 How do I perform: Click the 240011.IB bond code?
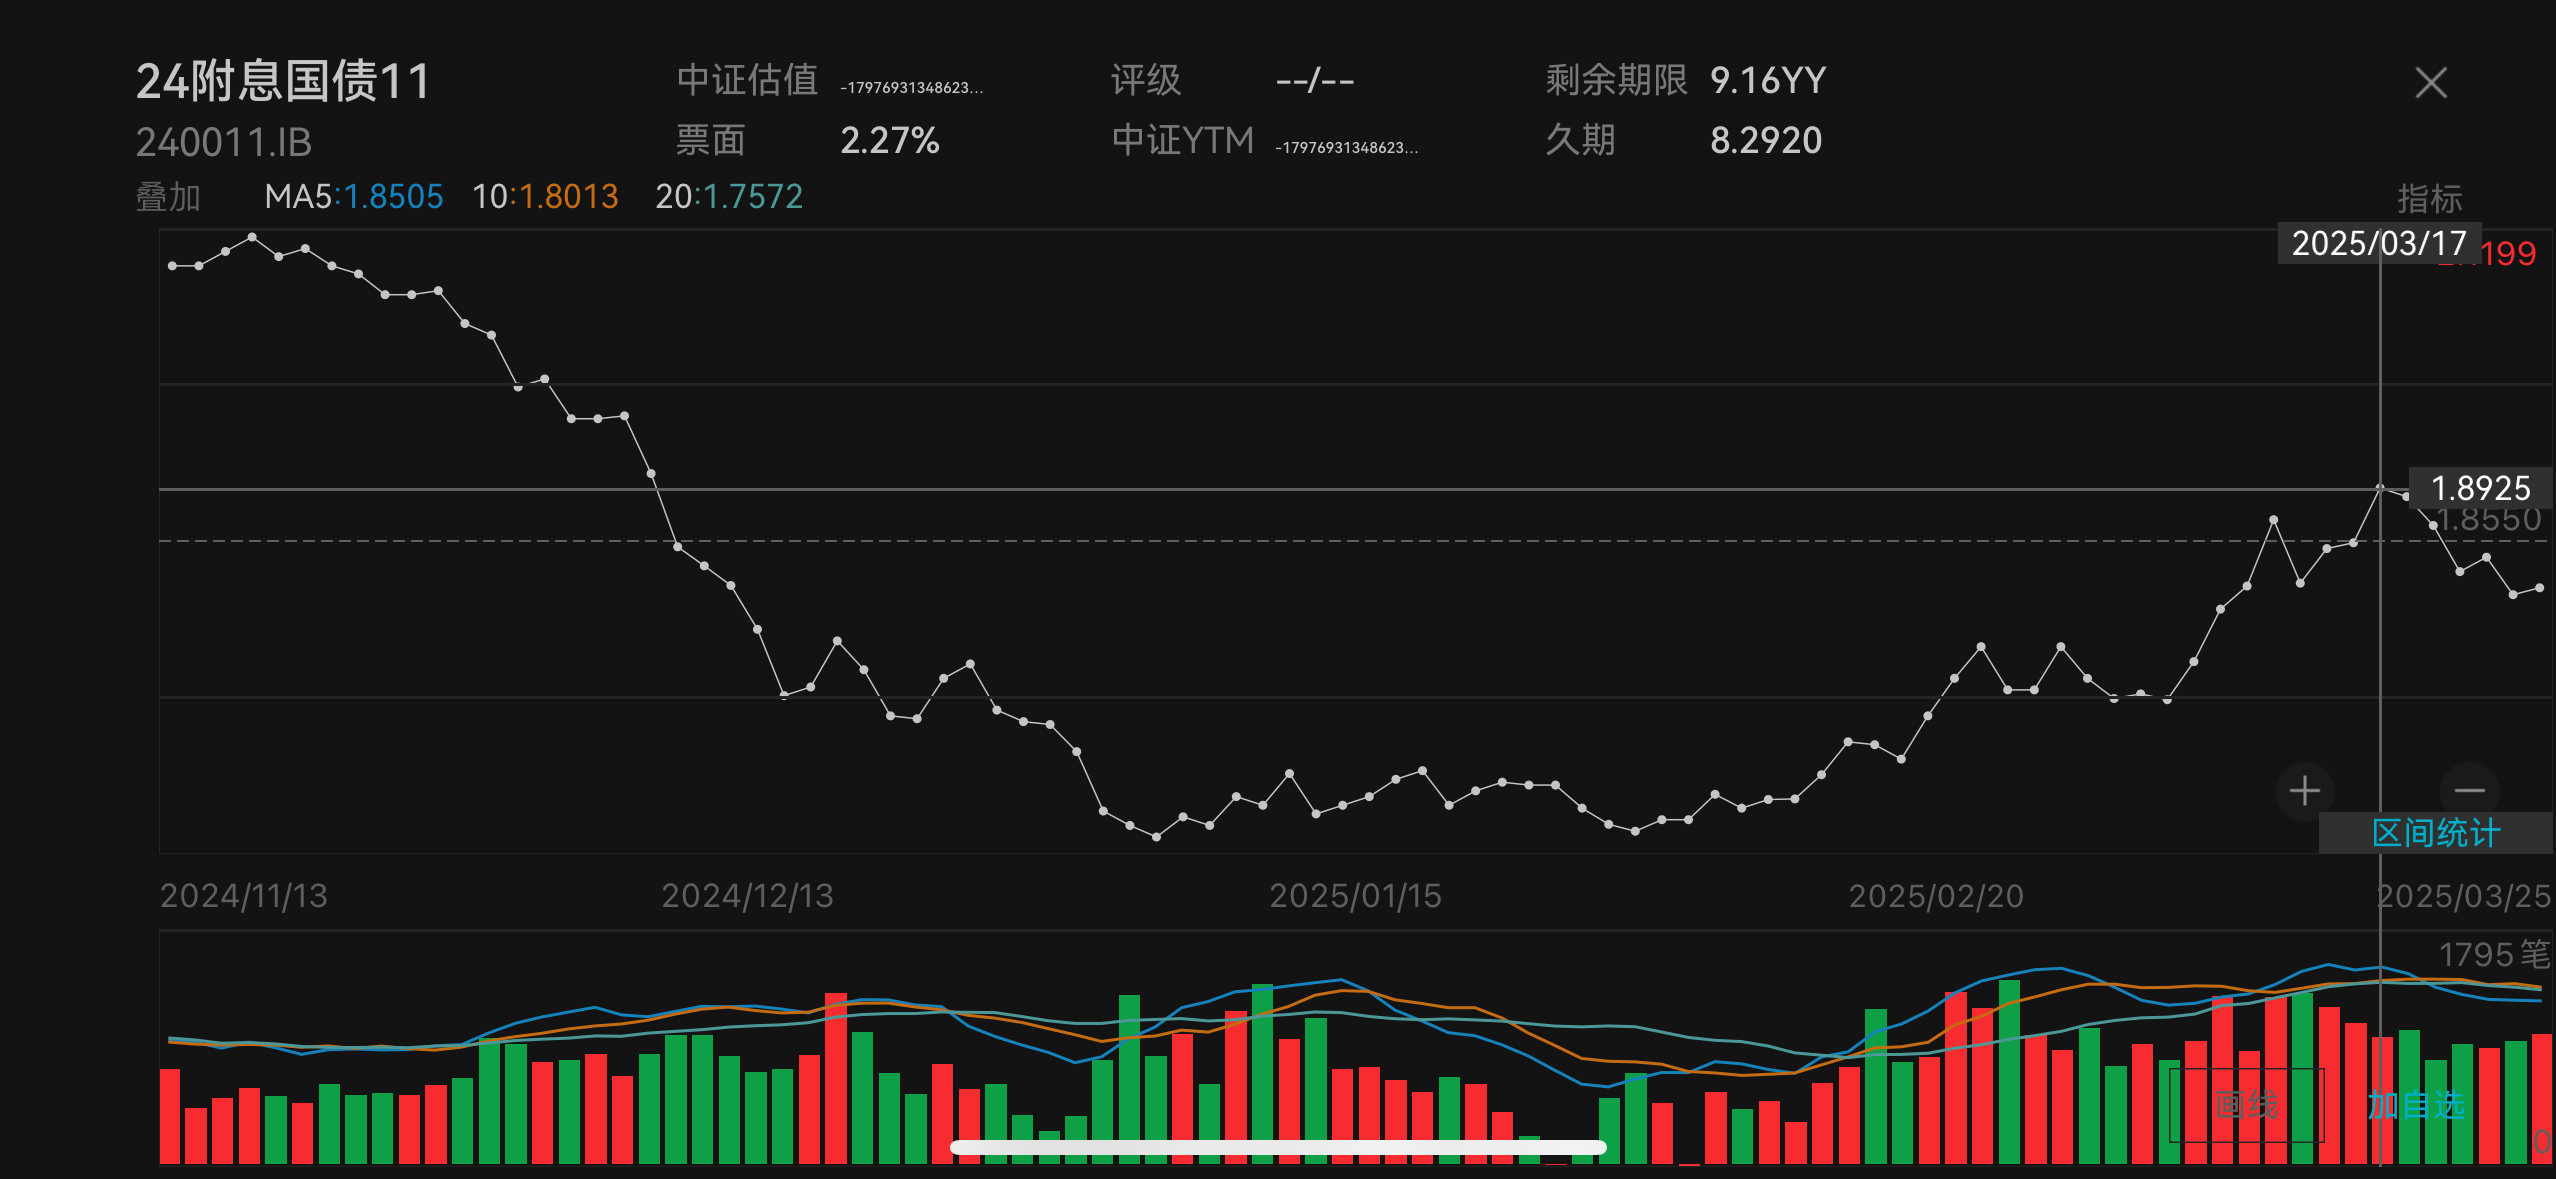point(224,143)
